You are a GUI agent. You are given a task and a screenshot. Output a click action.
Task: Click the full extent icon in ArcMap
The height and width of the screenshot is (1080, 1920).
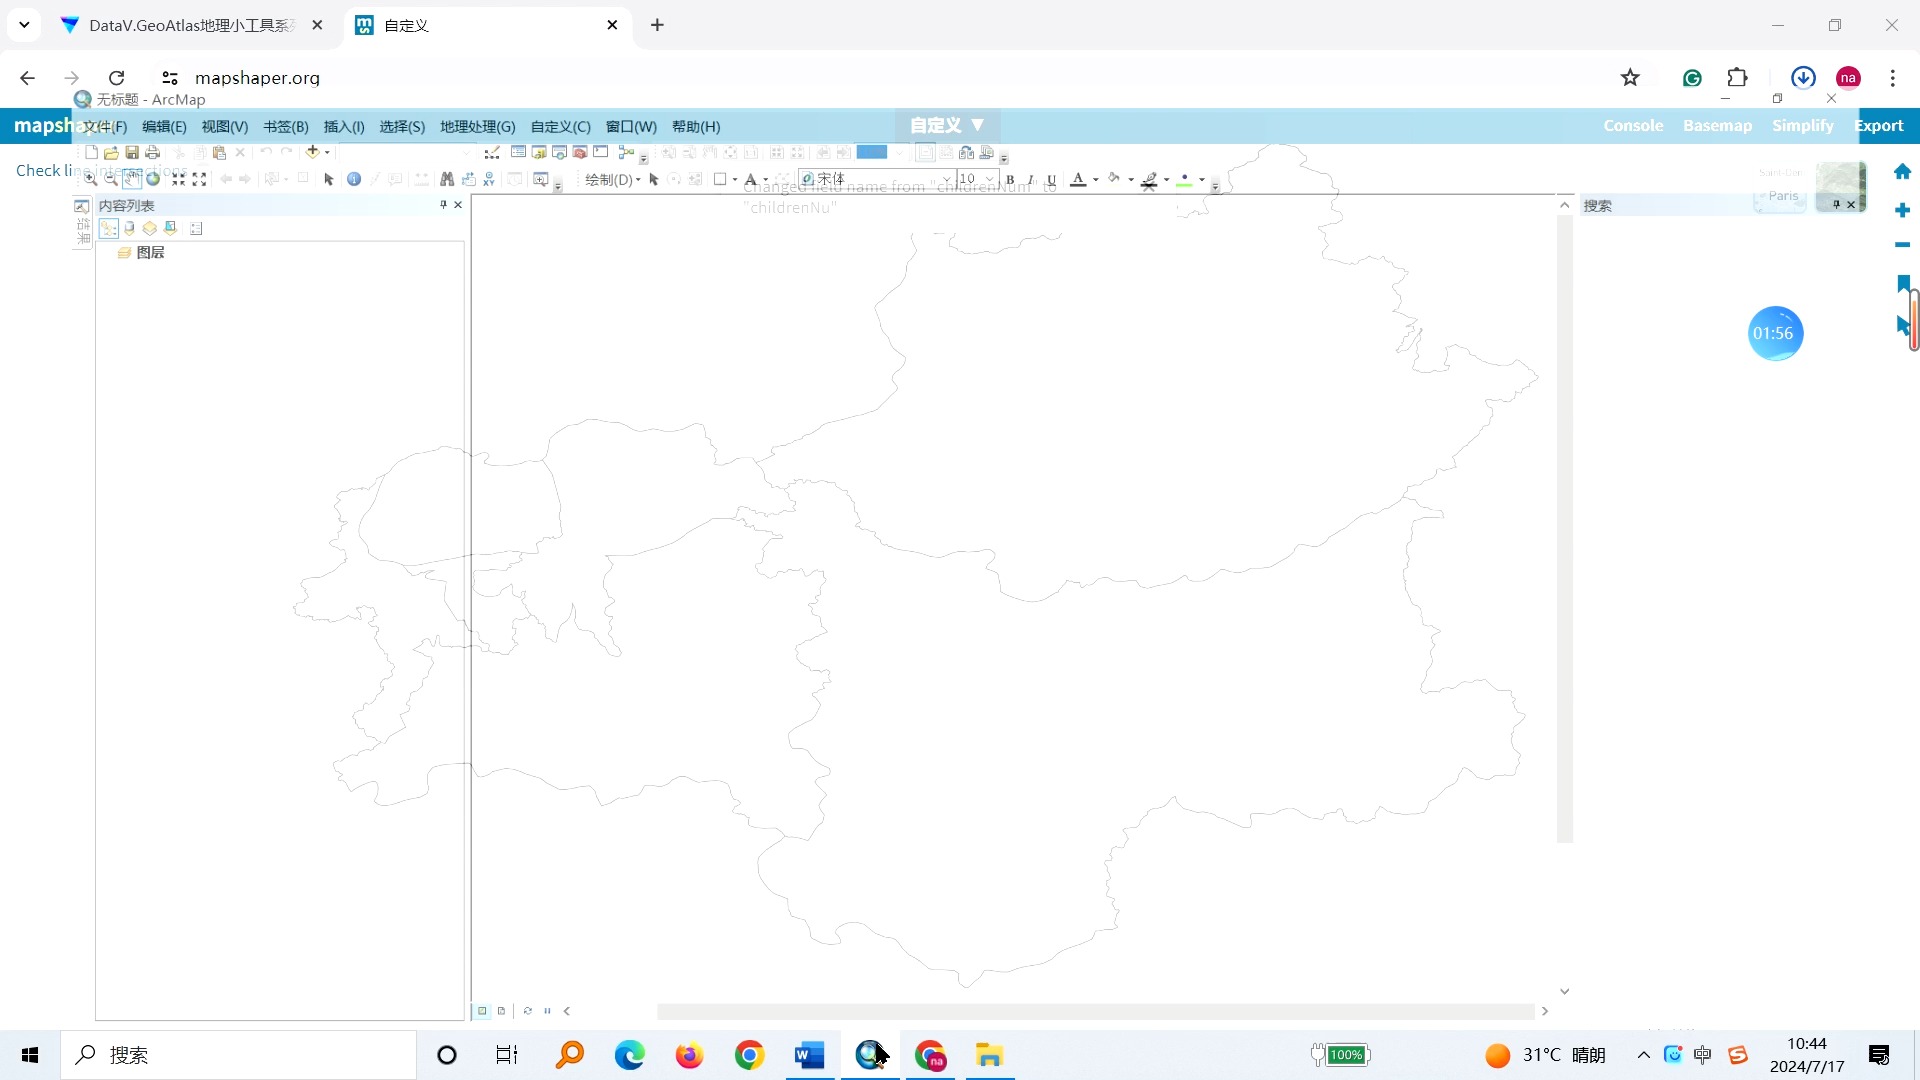tap(156, 178)
